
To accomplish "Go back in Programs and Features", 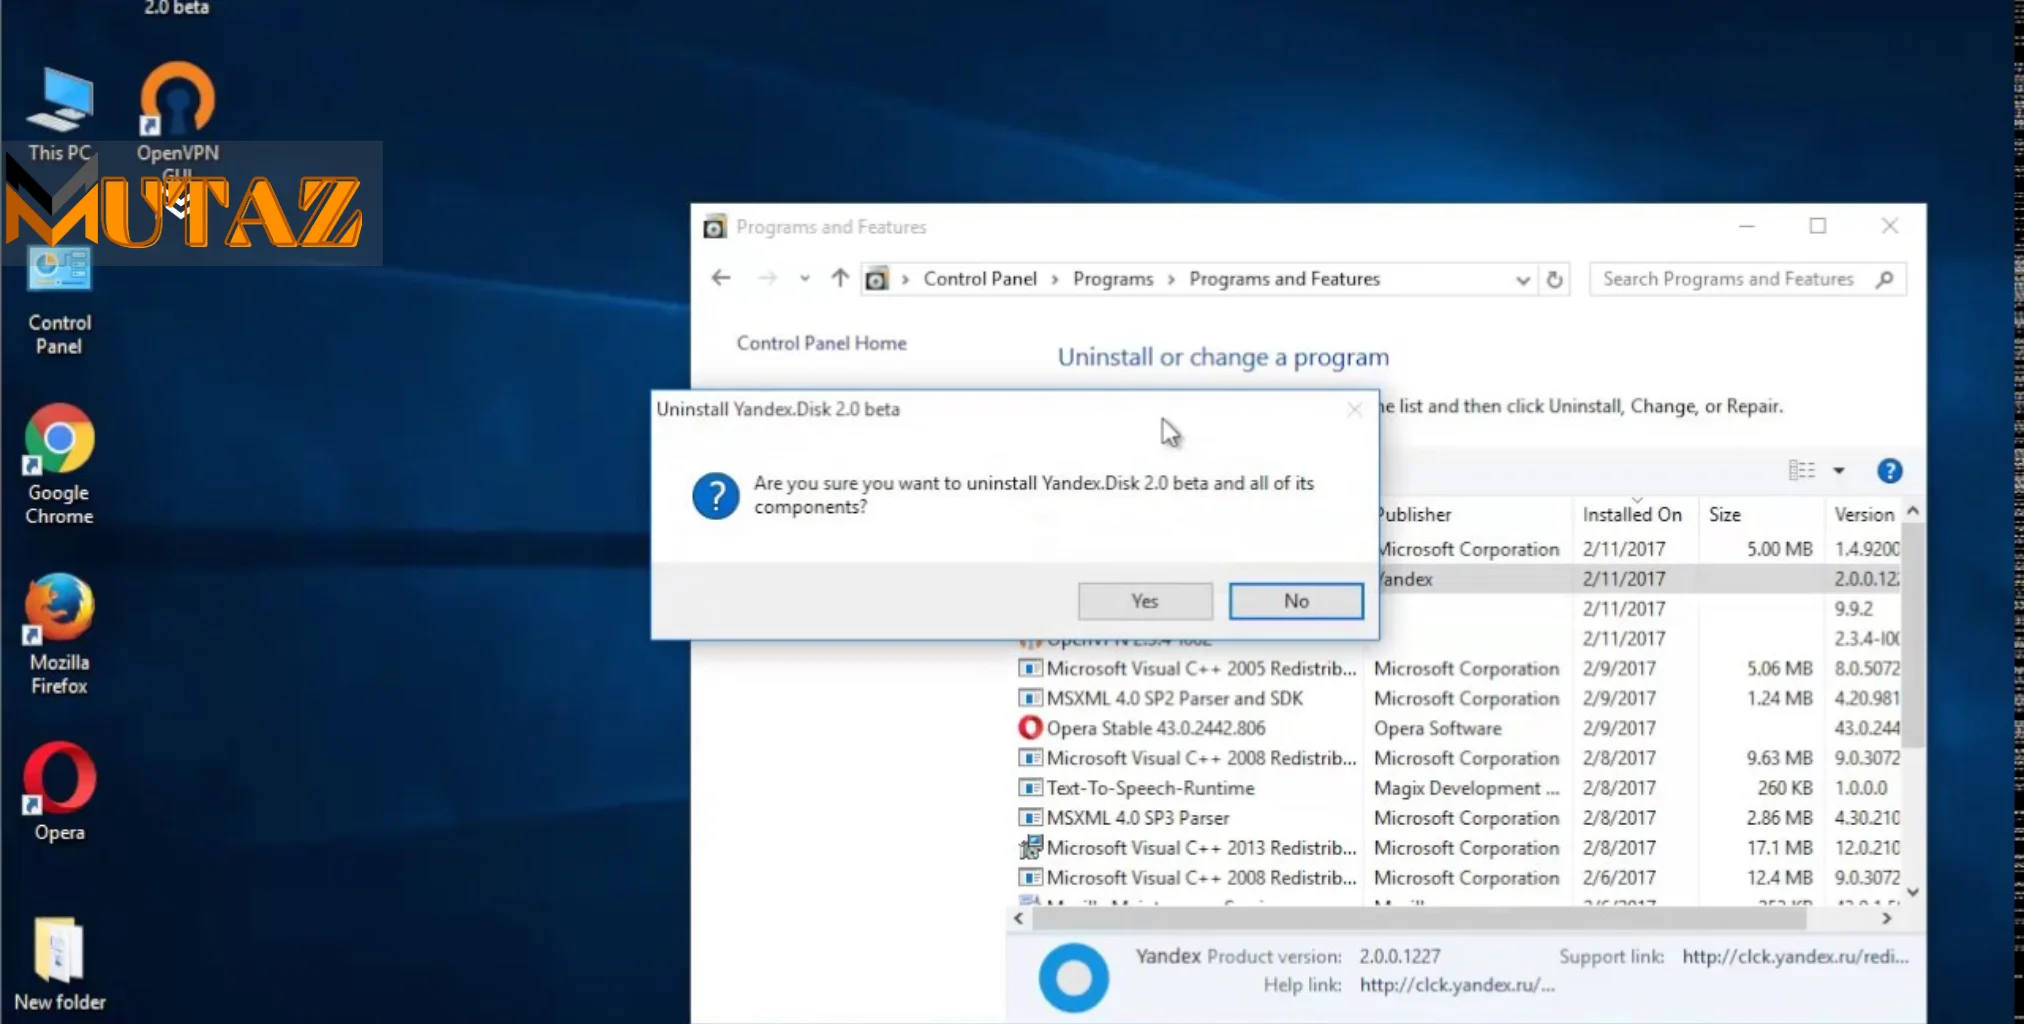I will (x=721, y=278).
